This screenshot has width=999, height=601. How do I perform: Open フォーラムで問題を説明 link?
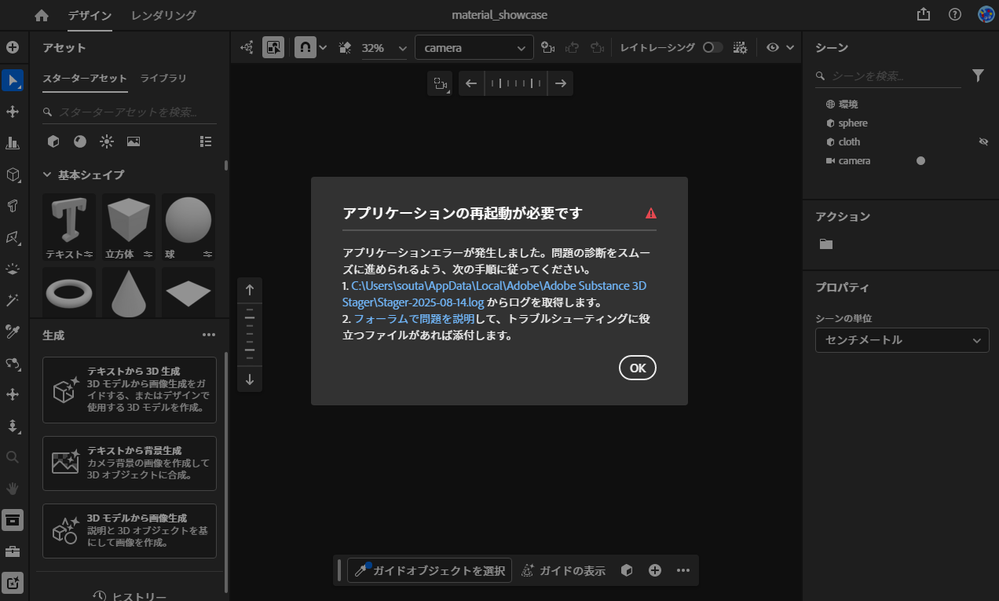[414, 319]
